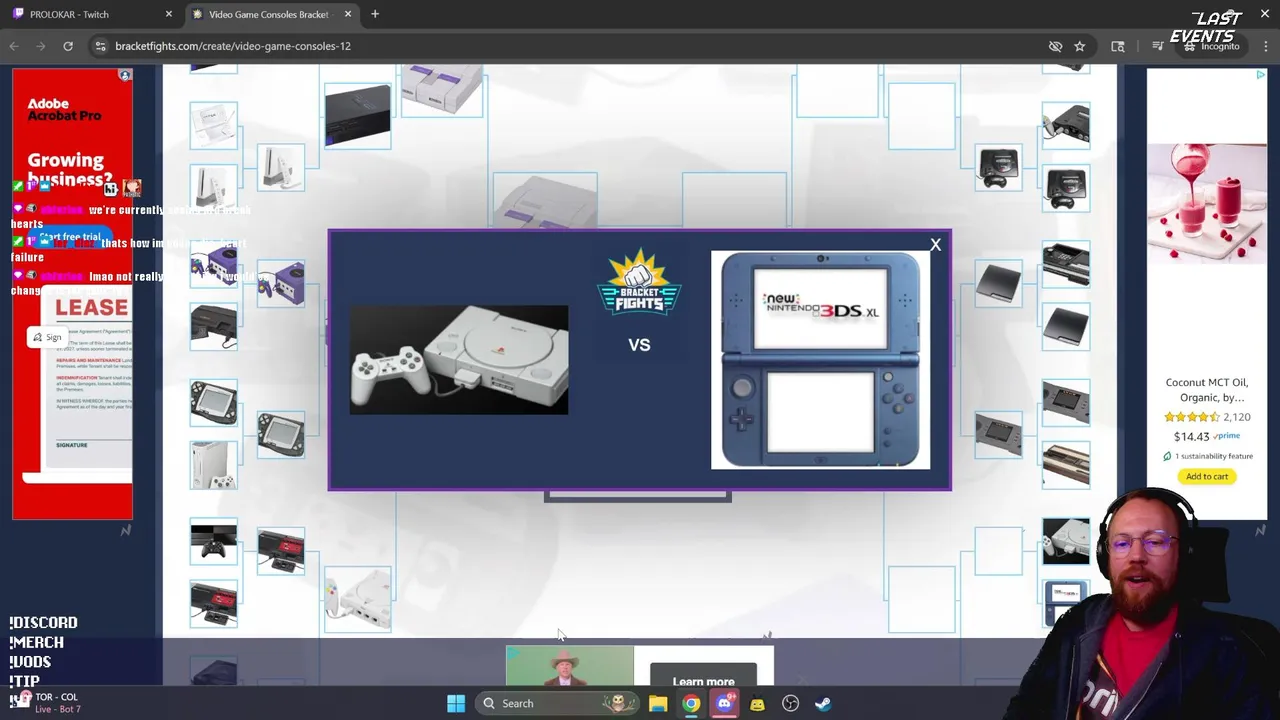The height and width of the screenshot is (720, 1280).
Task: Go back in browser history
Action: [x=14, y=46]
